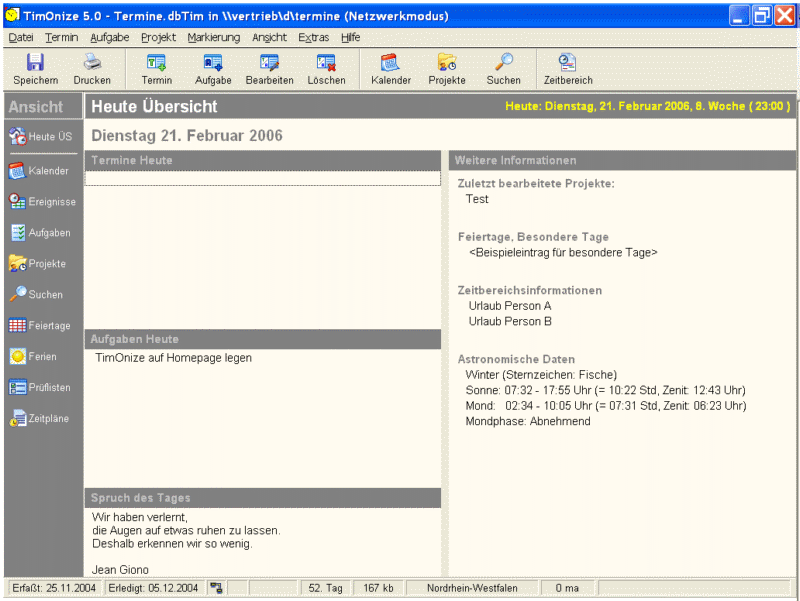The width and height of the screenshot is (800, 601).
Task: Select Heute ÜS in the sidebar
Action: tap(41, 137)
